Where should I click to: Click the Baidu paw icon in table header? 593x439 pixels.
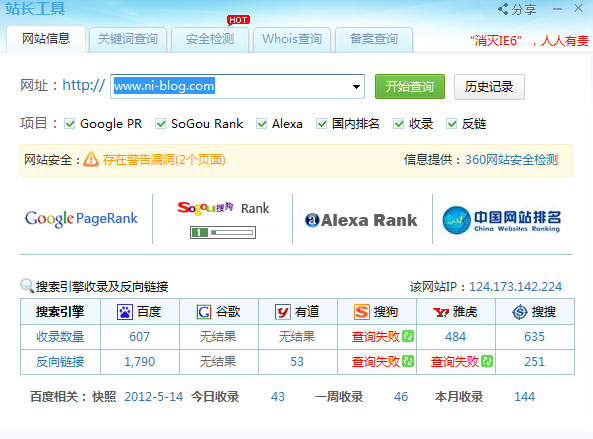tap(125, 312)
